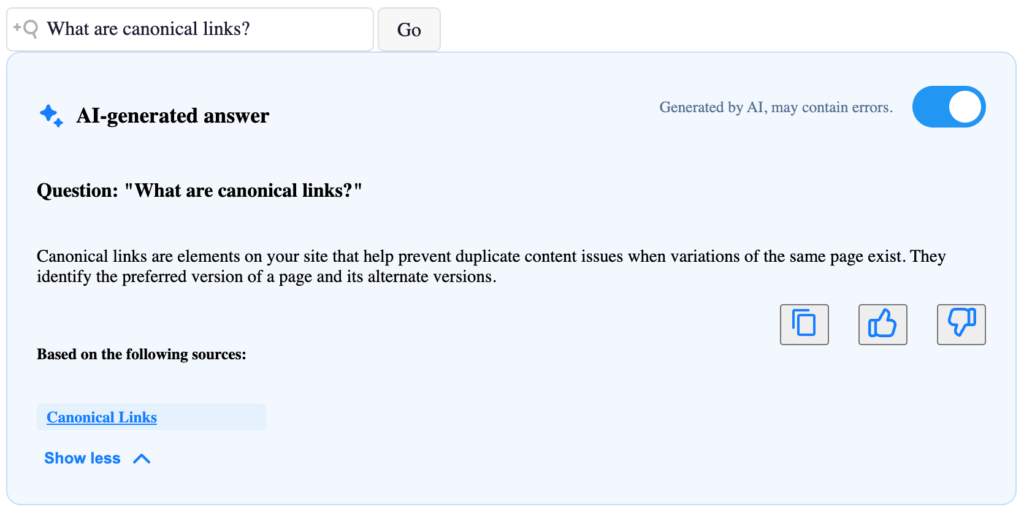The image size is (1024, 515).
Task: Click the "AI-generated answer" heading
Action: (x=173, y=116)
